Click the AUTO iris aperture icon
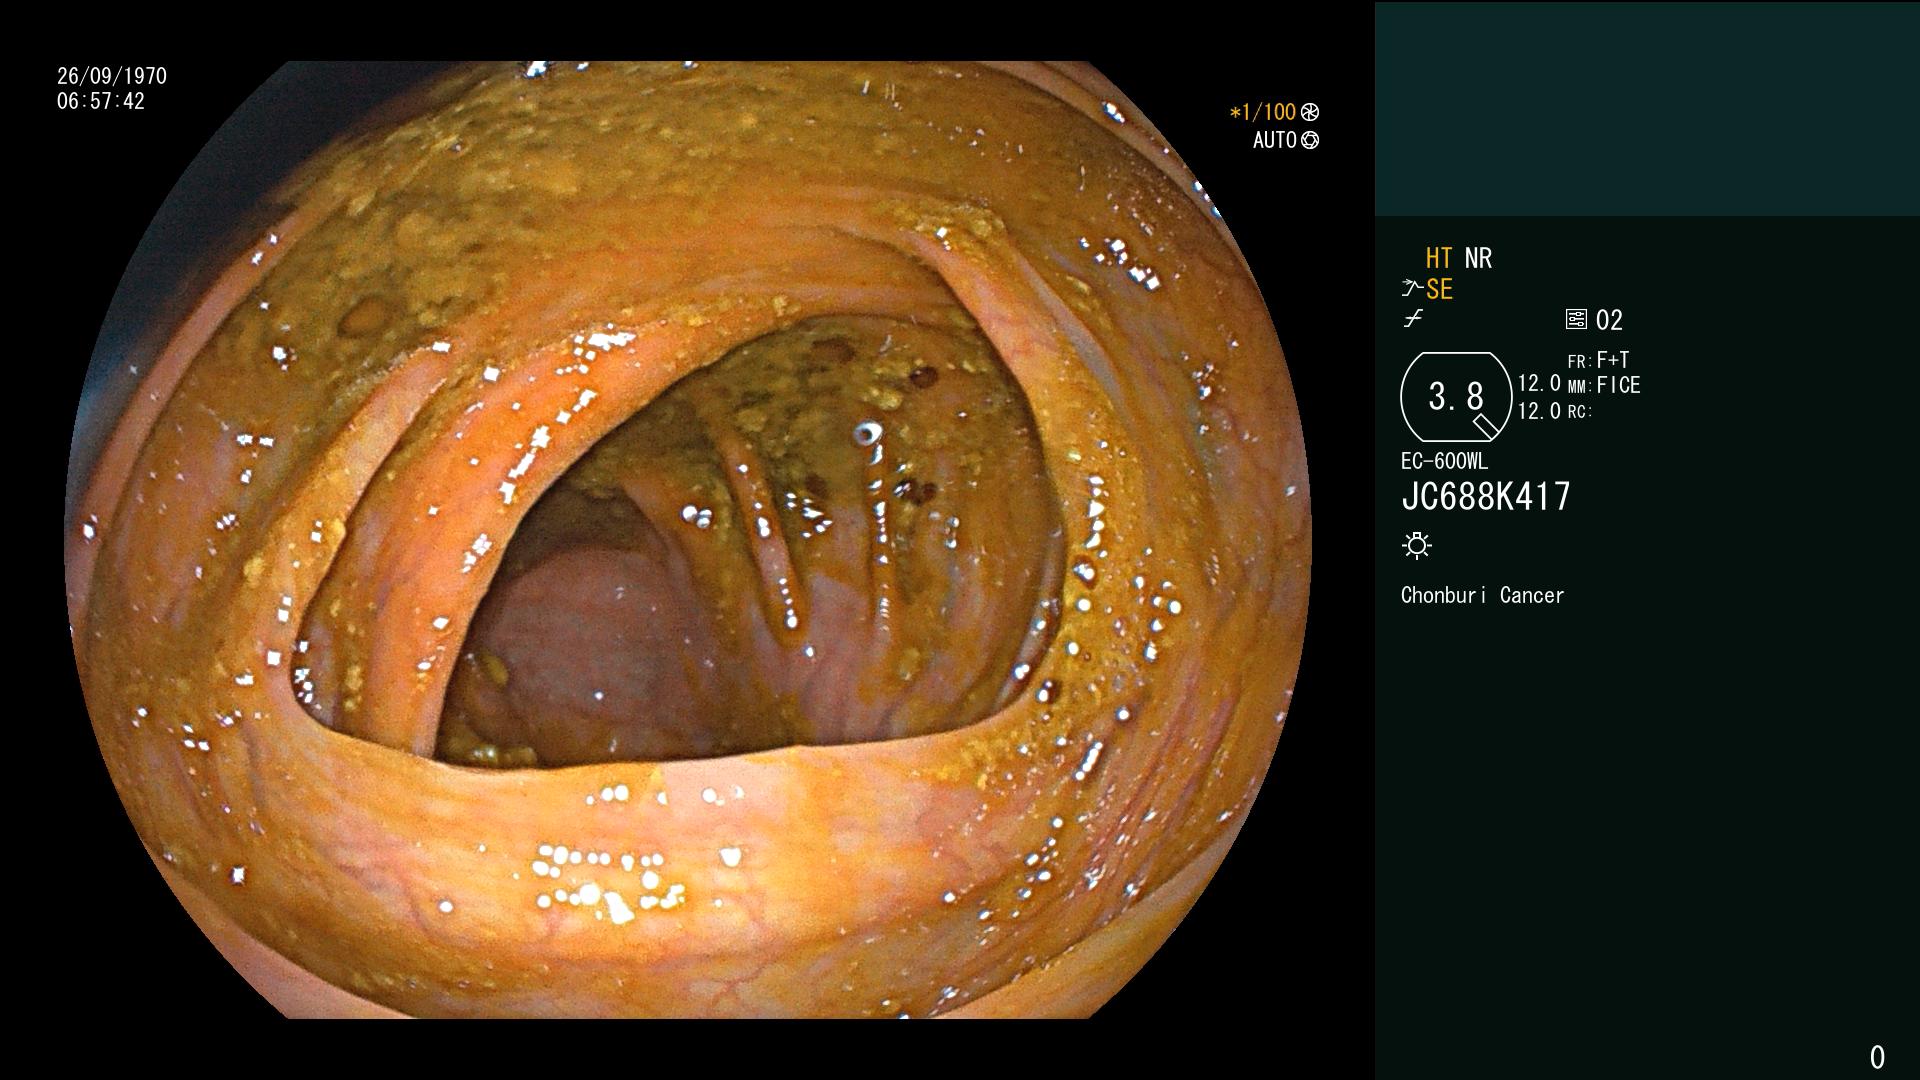 click(x=1310, y=140)
